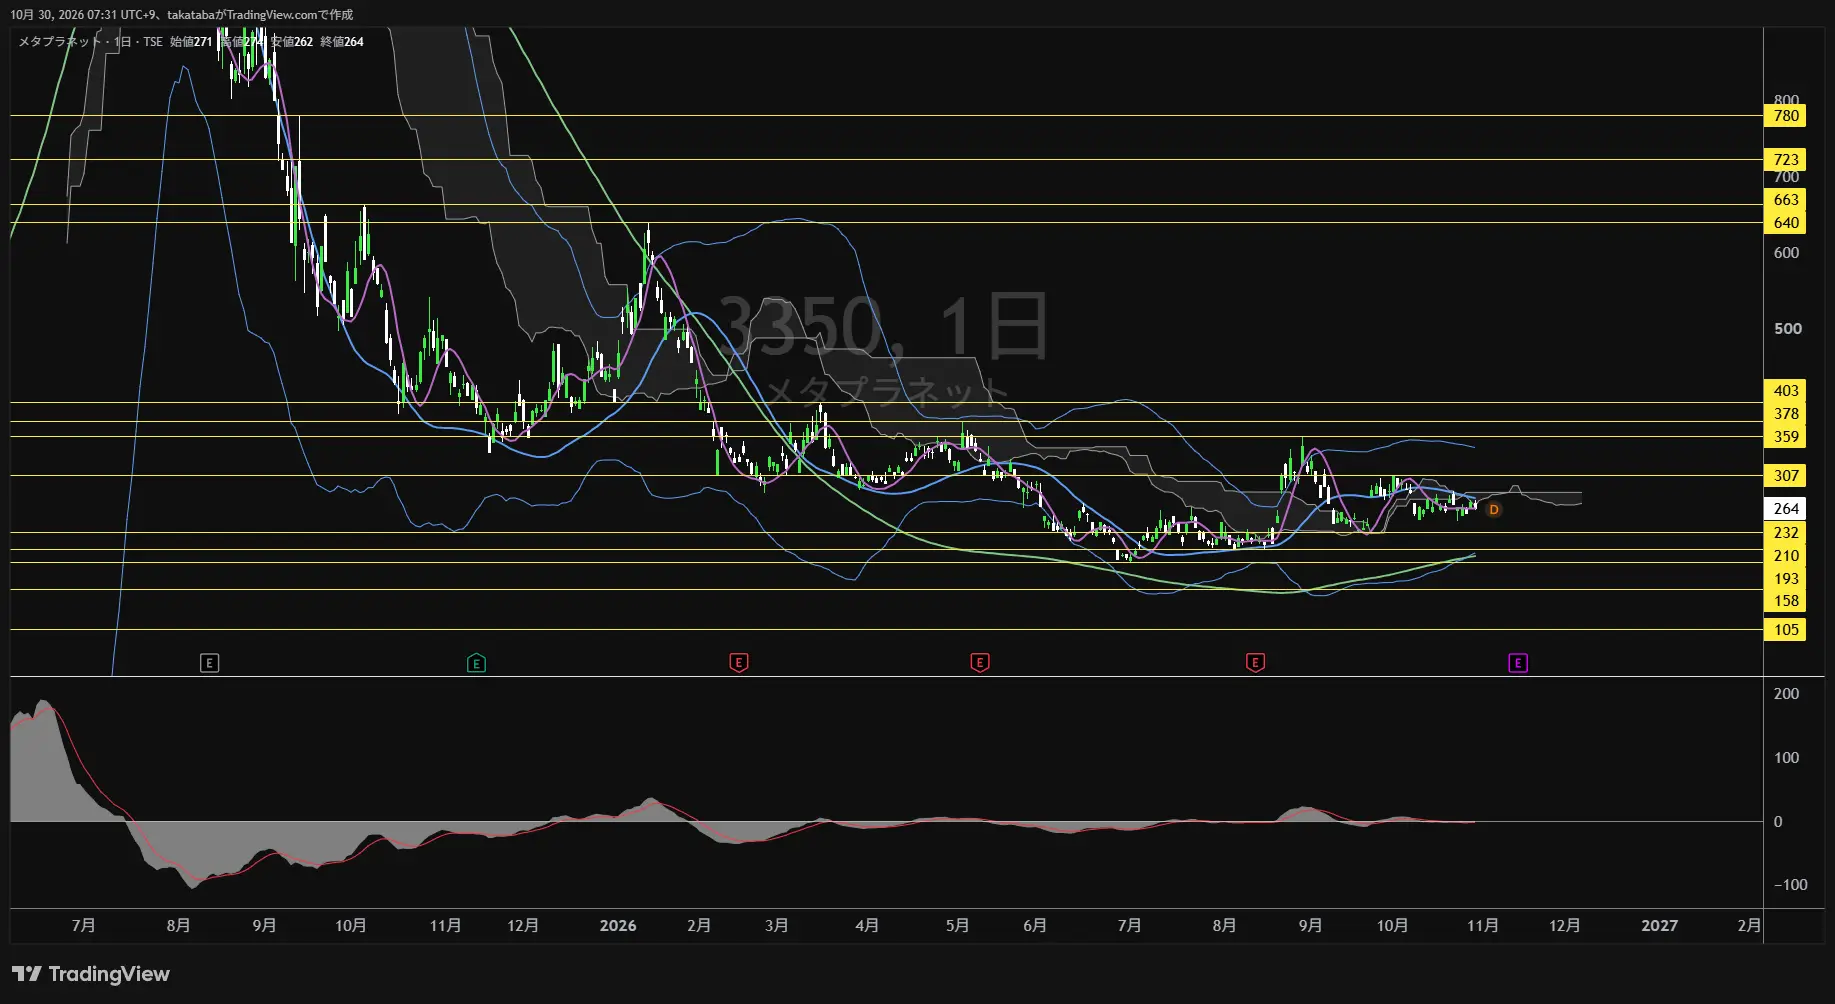Click the 4月 time axis label
Viewport: 1835px width, 1004px height.
click(x=867, y=926)
